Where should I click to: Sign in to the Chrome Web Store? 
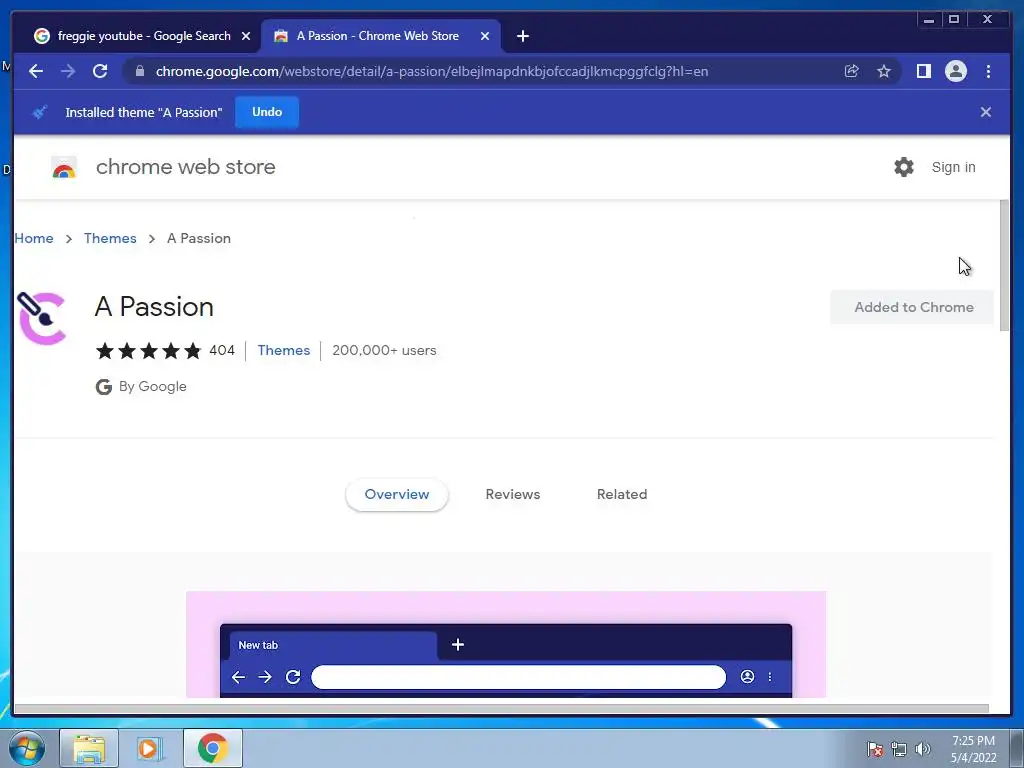pyautogui.click(x=953, y=167)
